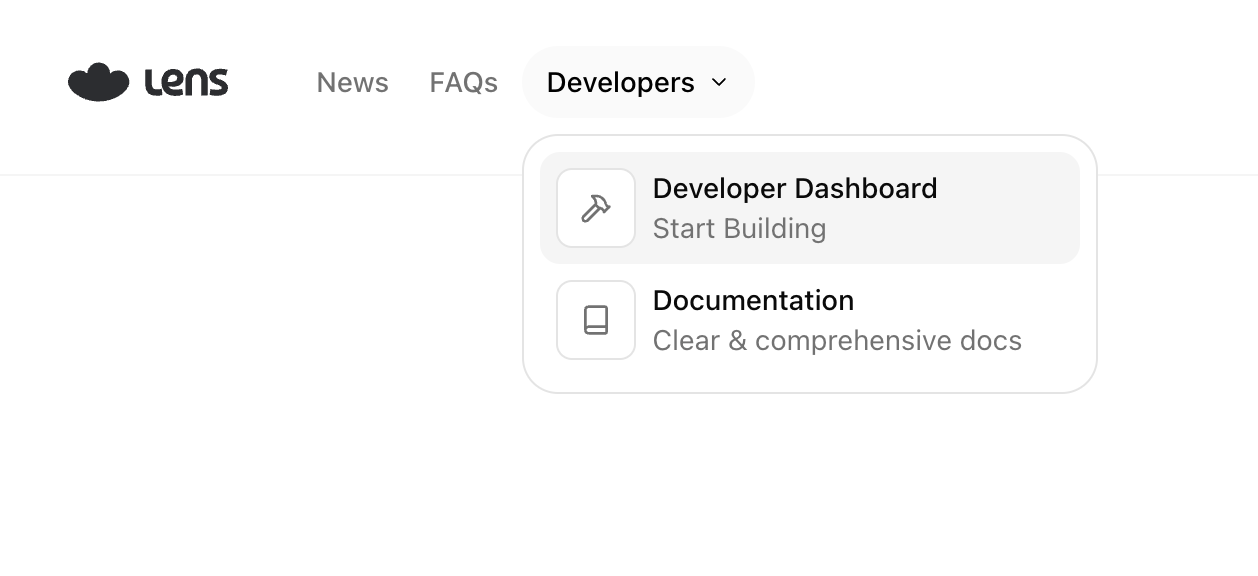Open the News page
Image resolution: width=1258 pixels, height=576 pixels.
pyautogui.click(x=352, y=82)
